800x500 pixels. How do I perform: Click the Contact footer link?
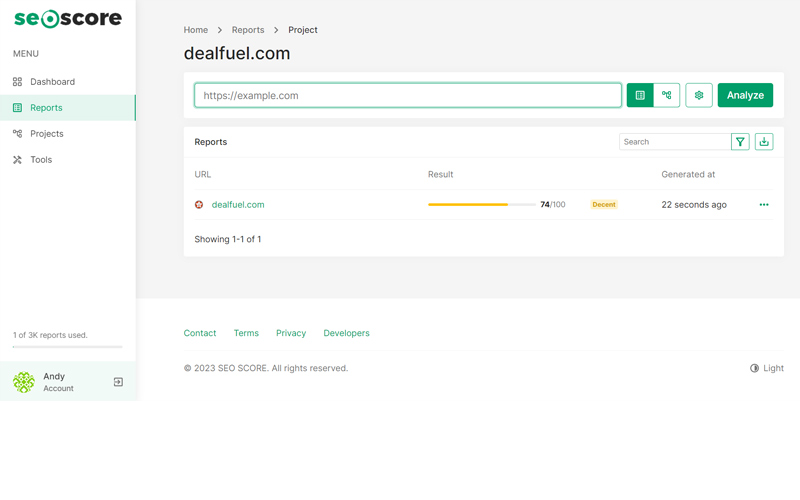200,333
